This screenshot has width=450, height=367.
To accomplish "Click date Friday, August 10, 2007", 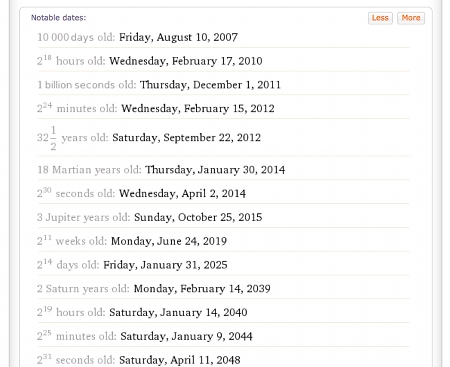I will tap(178, 37).
